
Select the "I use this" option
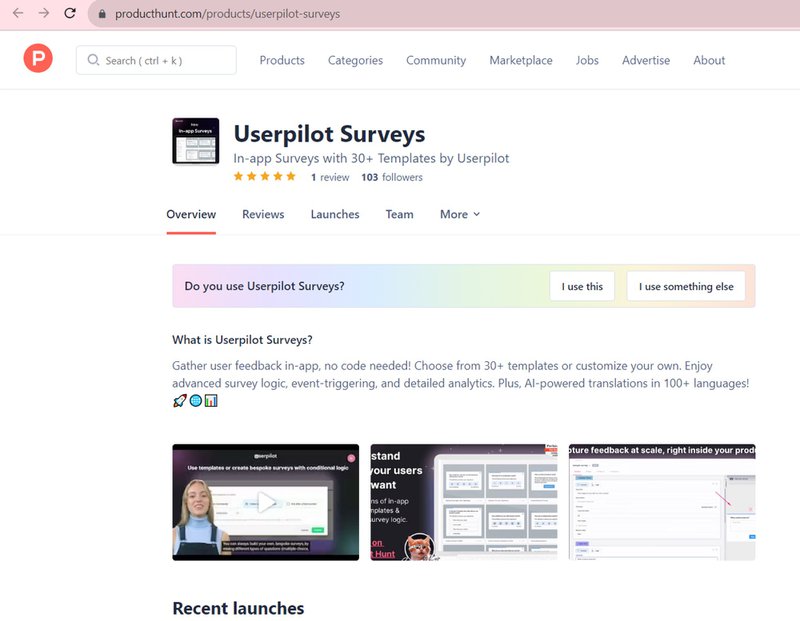pos(582,286)
